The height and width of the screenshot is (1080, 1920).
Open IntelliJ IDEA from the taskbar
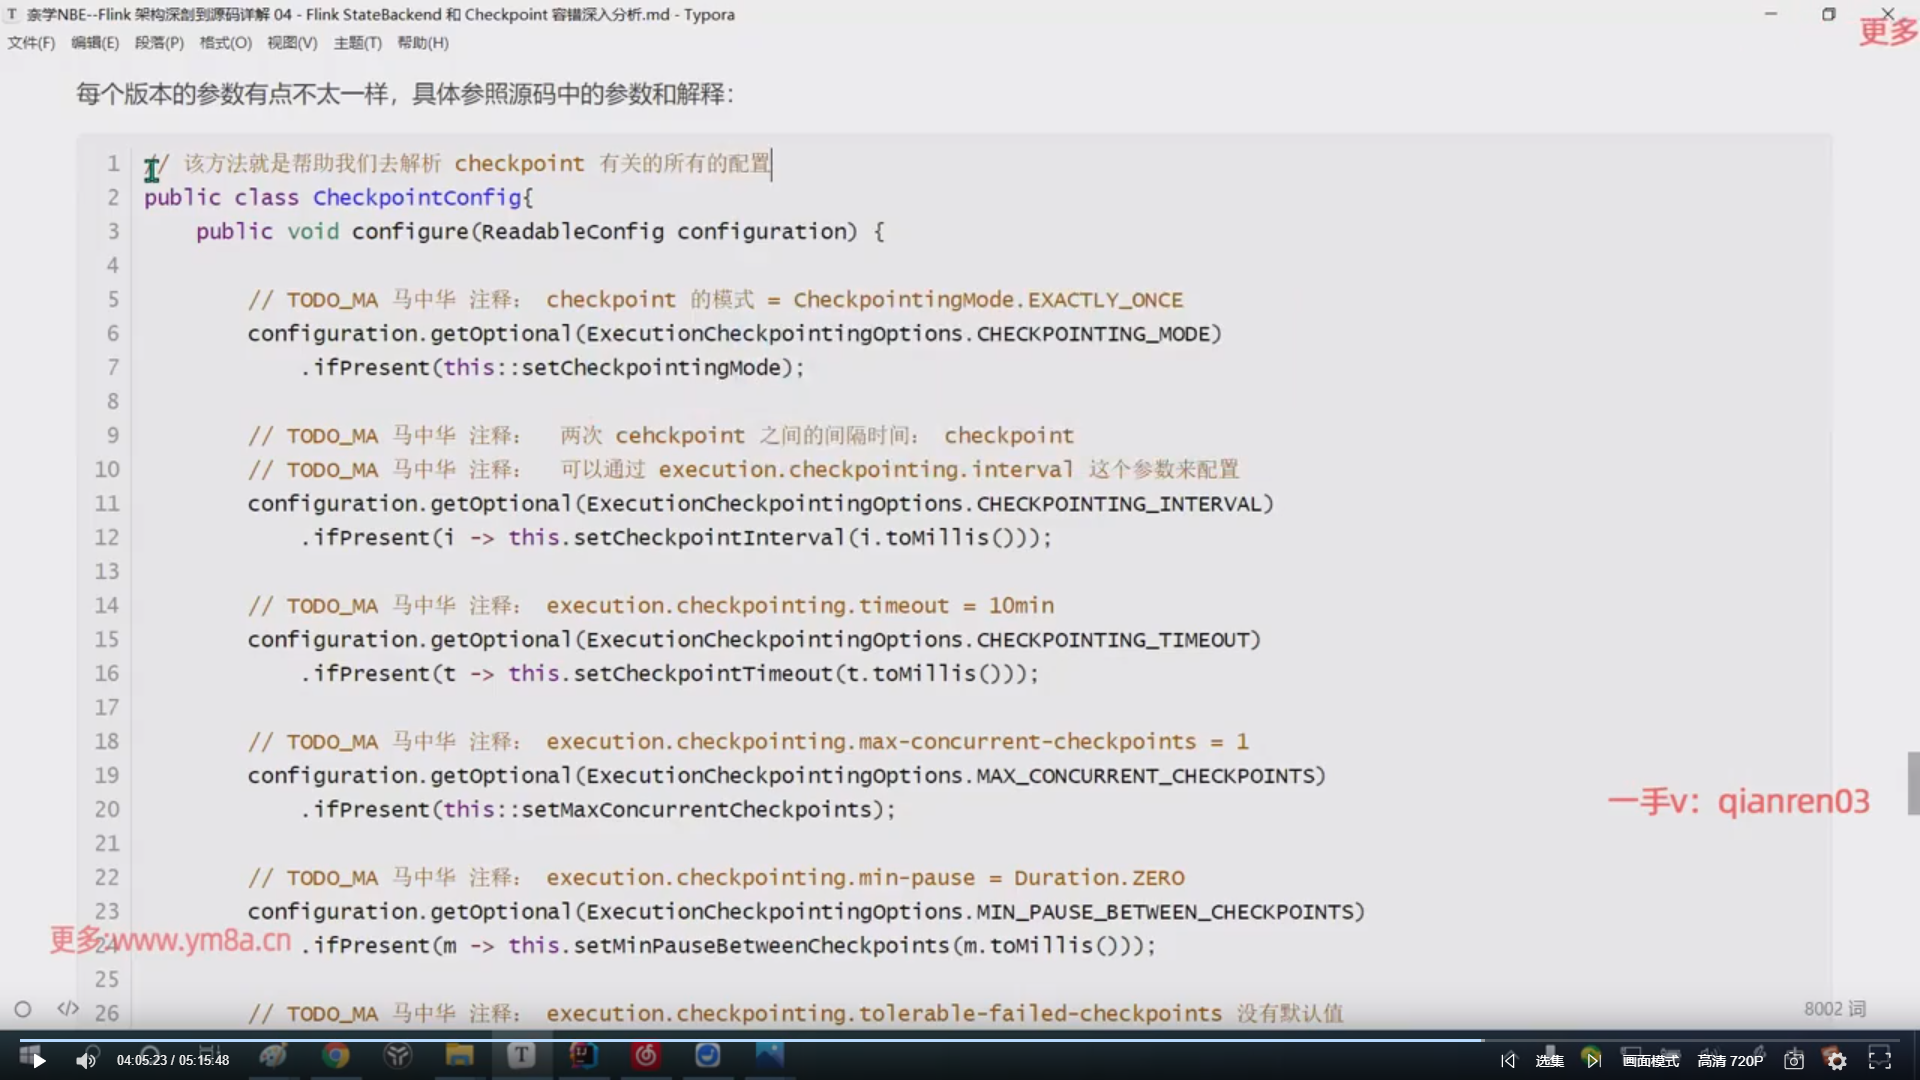[583, 1056]
